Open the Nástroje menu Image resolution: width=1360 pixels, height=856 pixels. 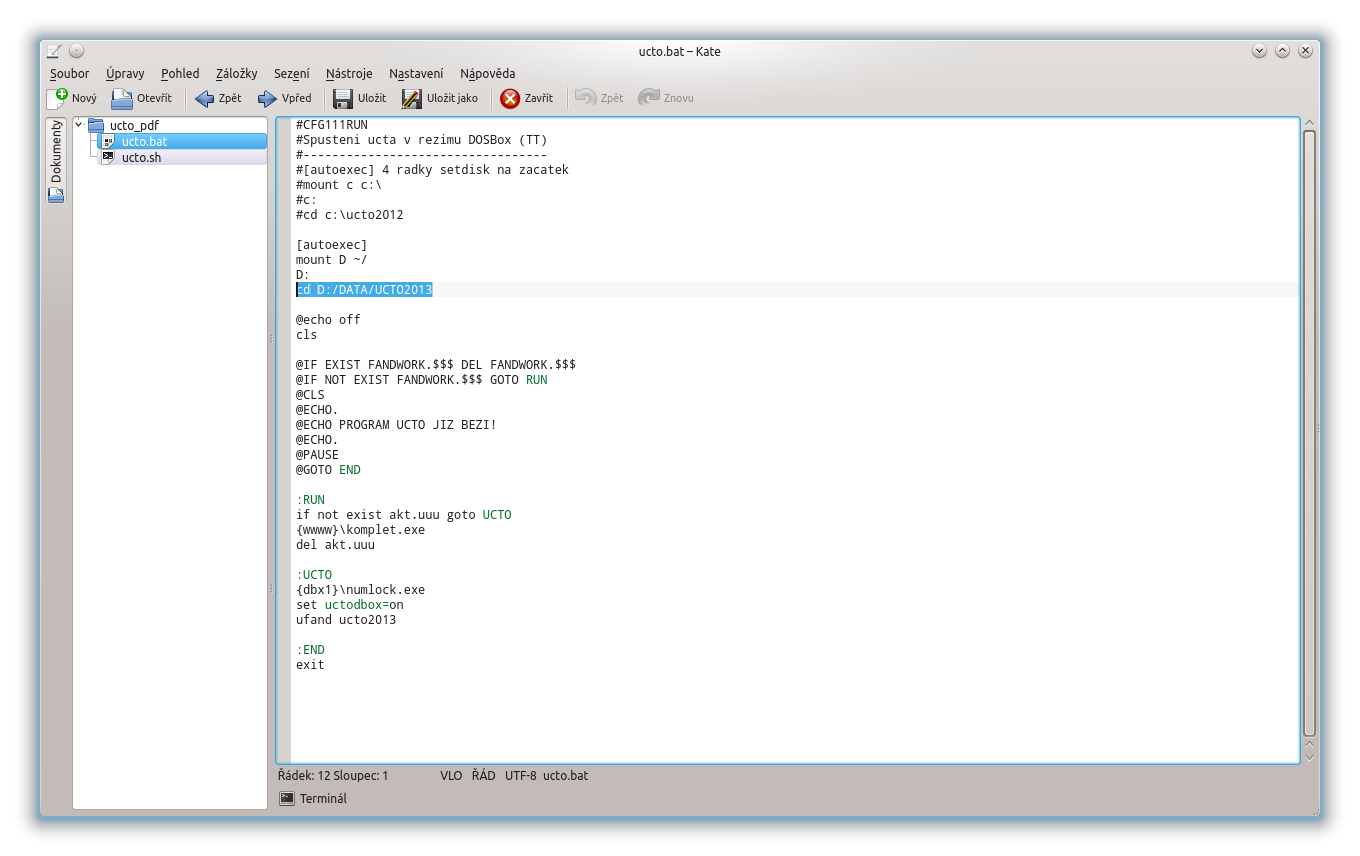coord(349,73)
